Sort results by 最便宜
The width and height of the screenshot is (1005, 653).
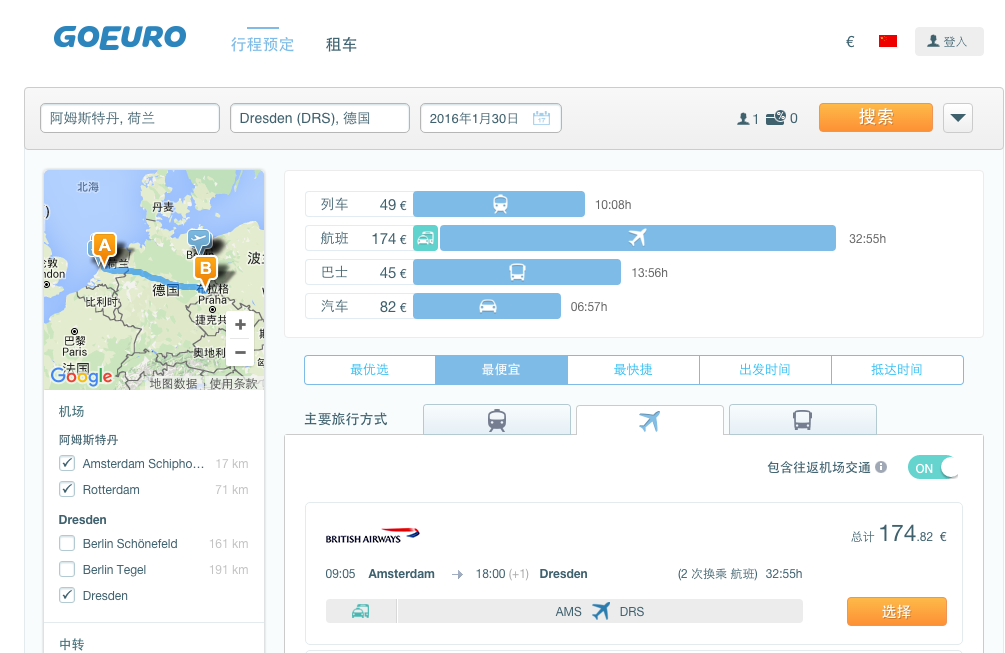[x=501, y=370]
